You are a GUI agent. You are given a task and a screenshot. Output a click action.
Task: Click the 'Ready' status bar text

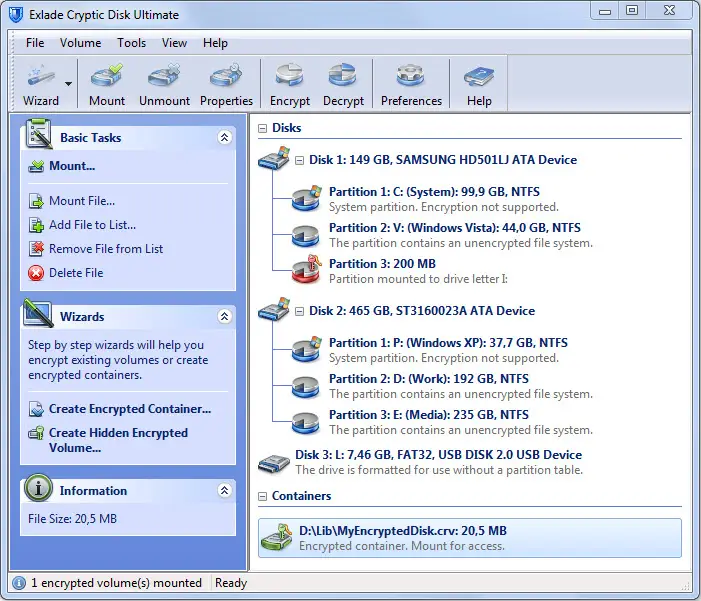[x=231, y=583]
